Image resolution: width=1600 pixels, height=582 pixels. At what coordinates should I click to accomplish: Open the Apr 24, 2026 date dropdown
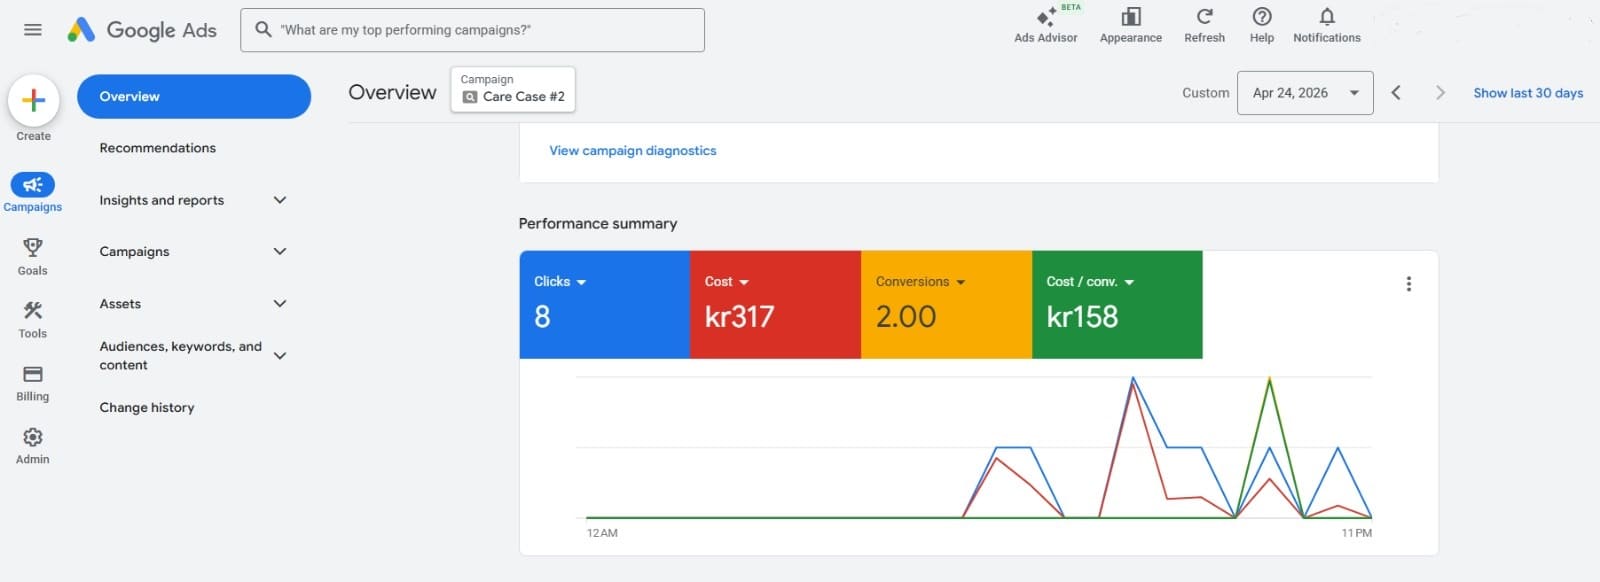tap(1305, 93)
